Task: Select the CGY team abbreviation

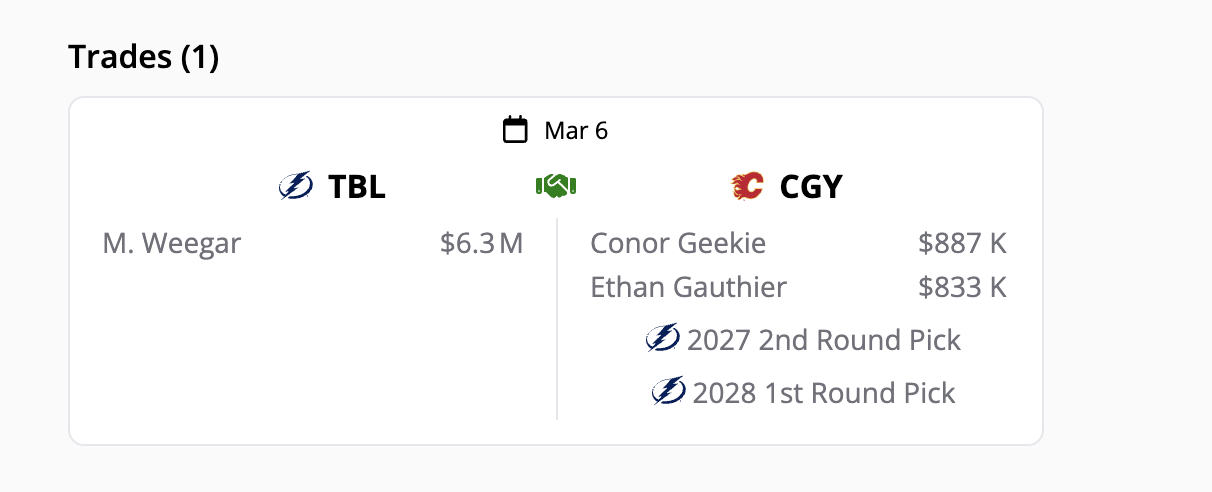Action: (810, 186)
